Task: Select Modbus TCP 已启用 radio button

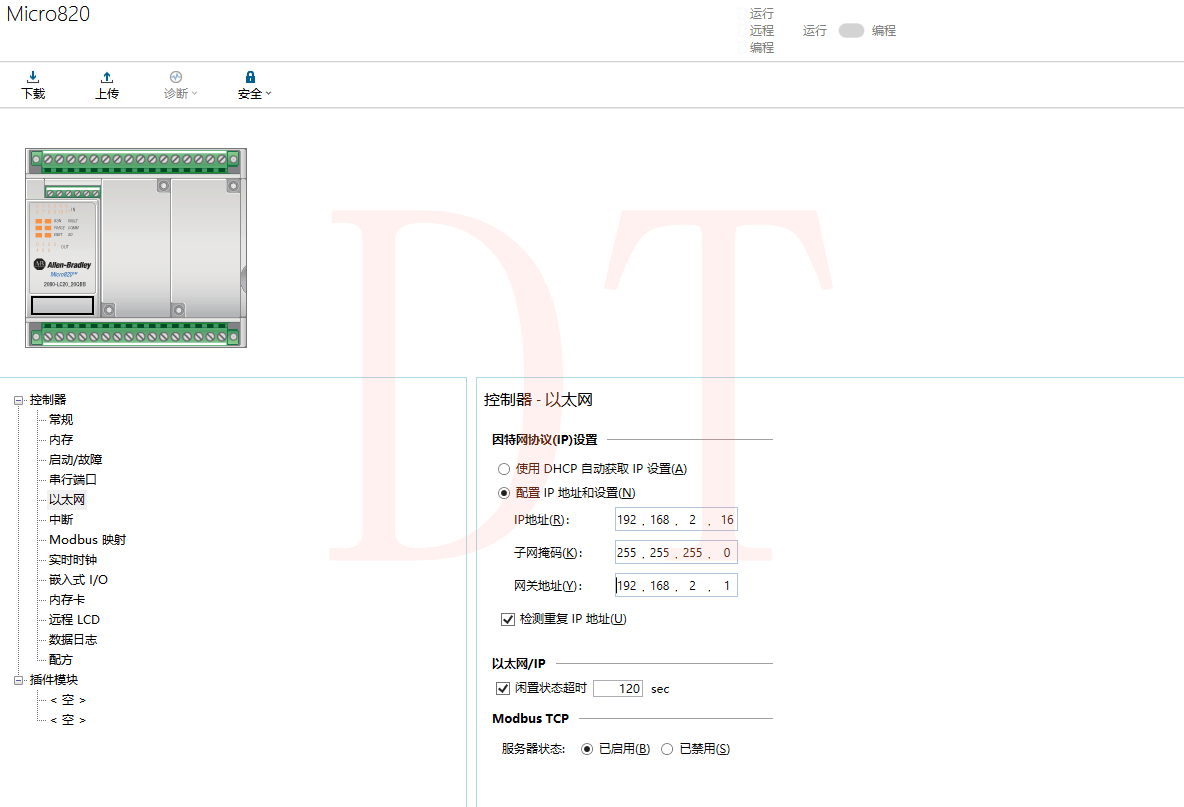Action: click(587, 749)
